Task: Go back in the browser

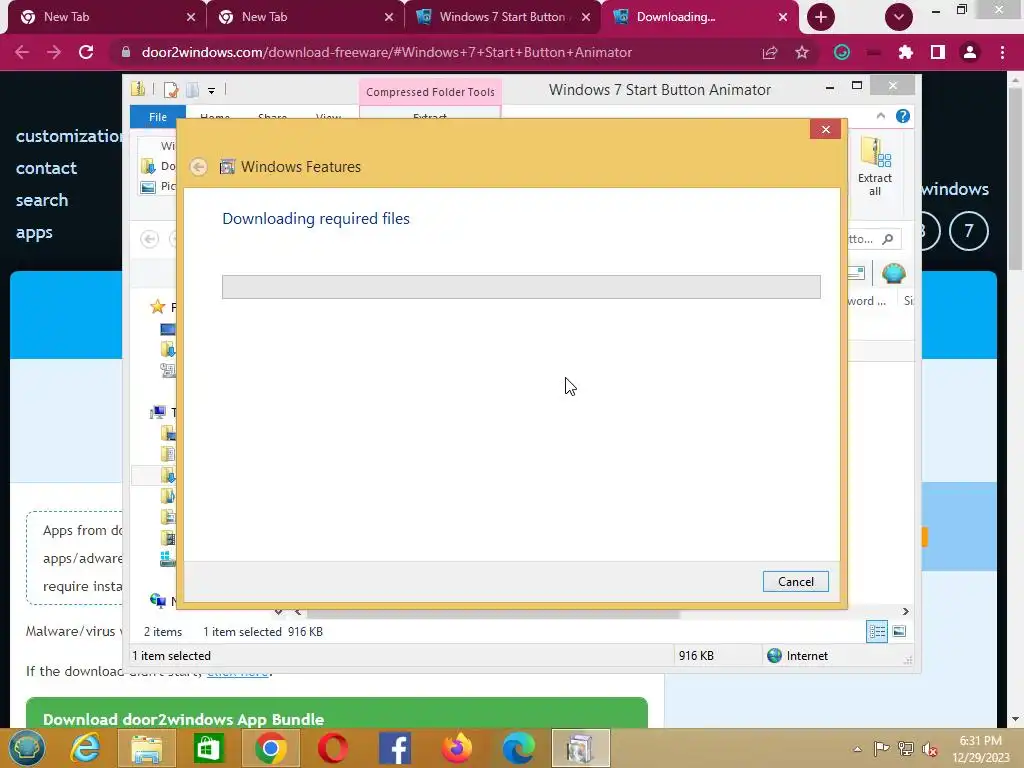Action: [22, 52]
